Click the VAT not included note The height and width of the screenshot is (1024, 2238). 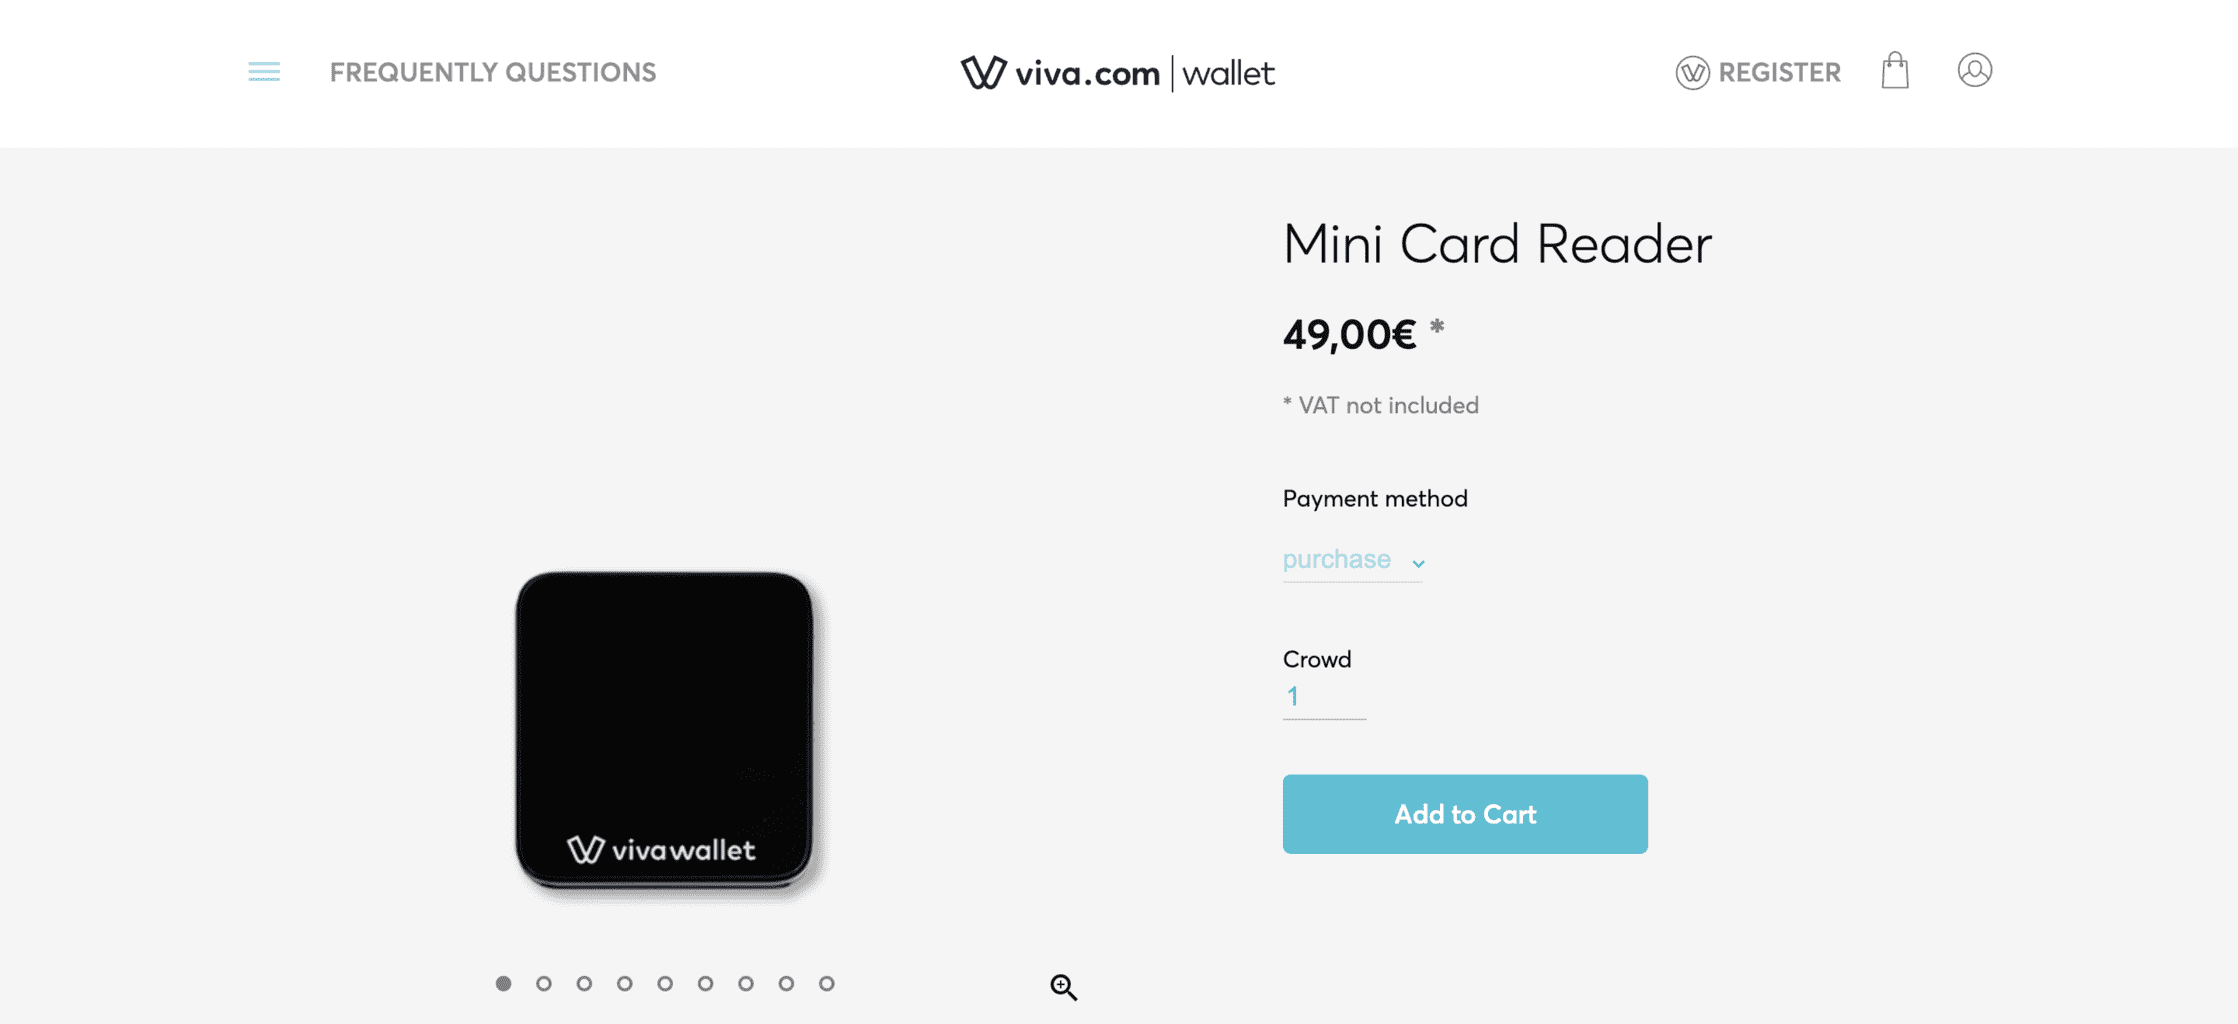click(1380, 404)
